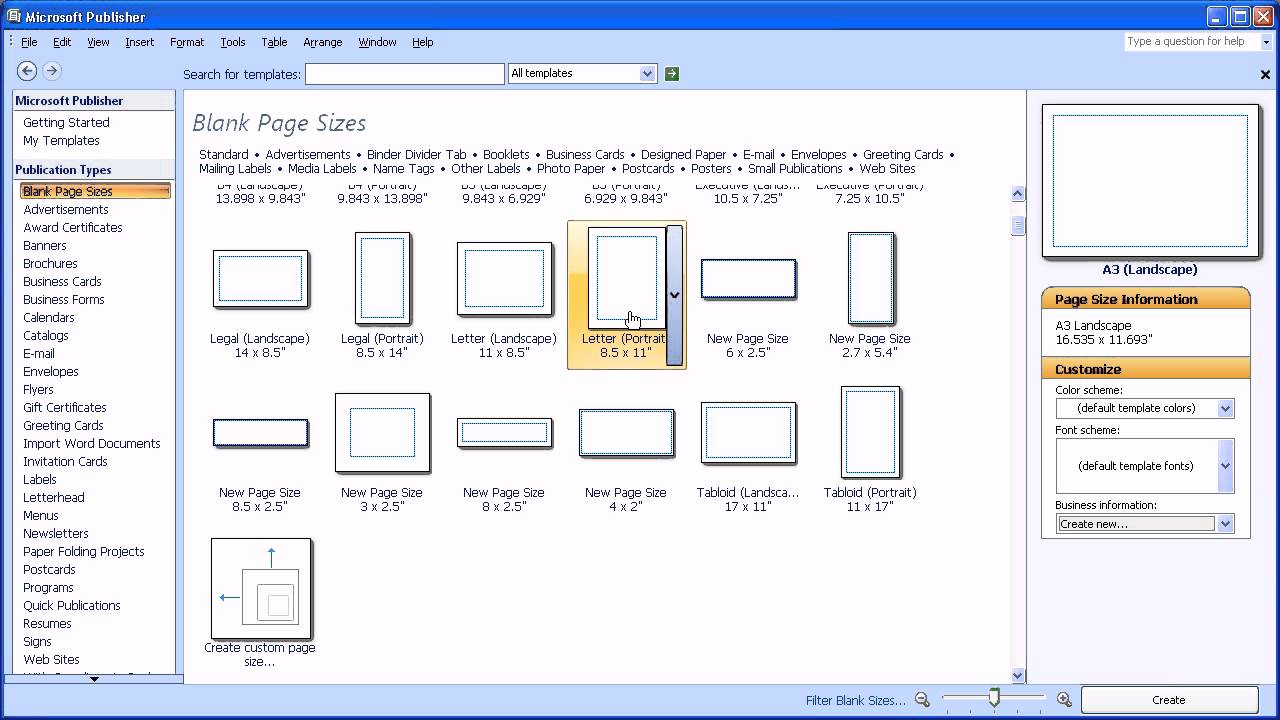Click the green search Go arrow
Screen dimensions: 1280x720
pos(672,73)
